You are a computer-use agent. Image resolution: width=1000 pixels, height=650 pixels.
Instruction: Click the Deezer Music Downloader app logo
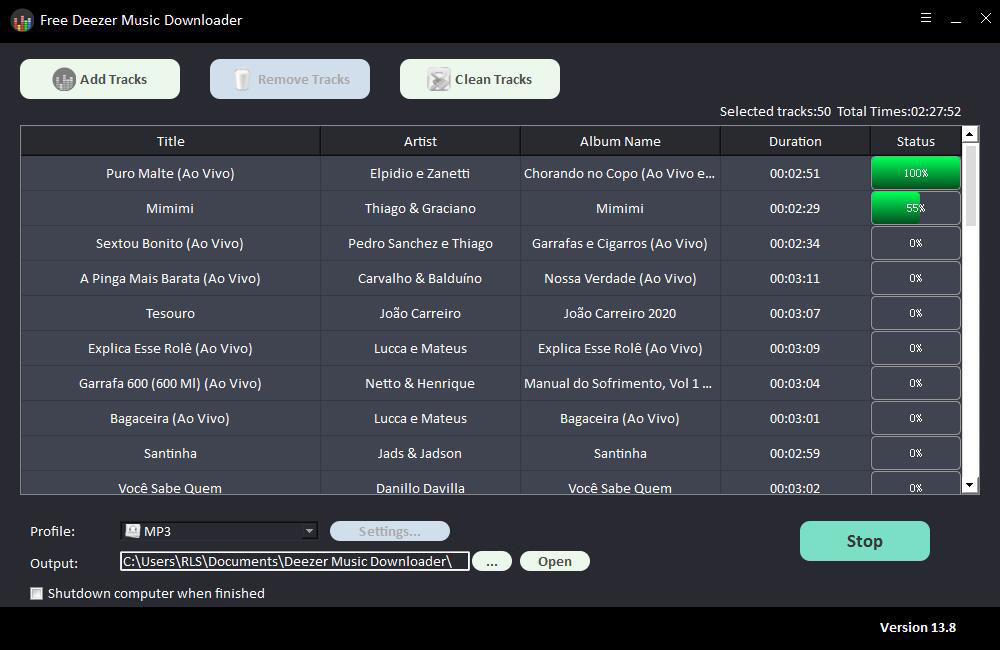click(x=22, y=21)
